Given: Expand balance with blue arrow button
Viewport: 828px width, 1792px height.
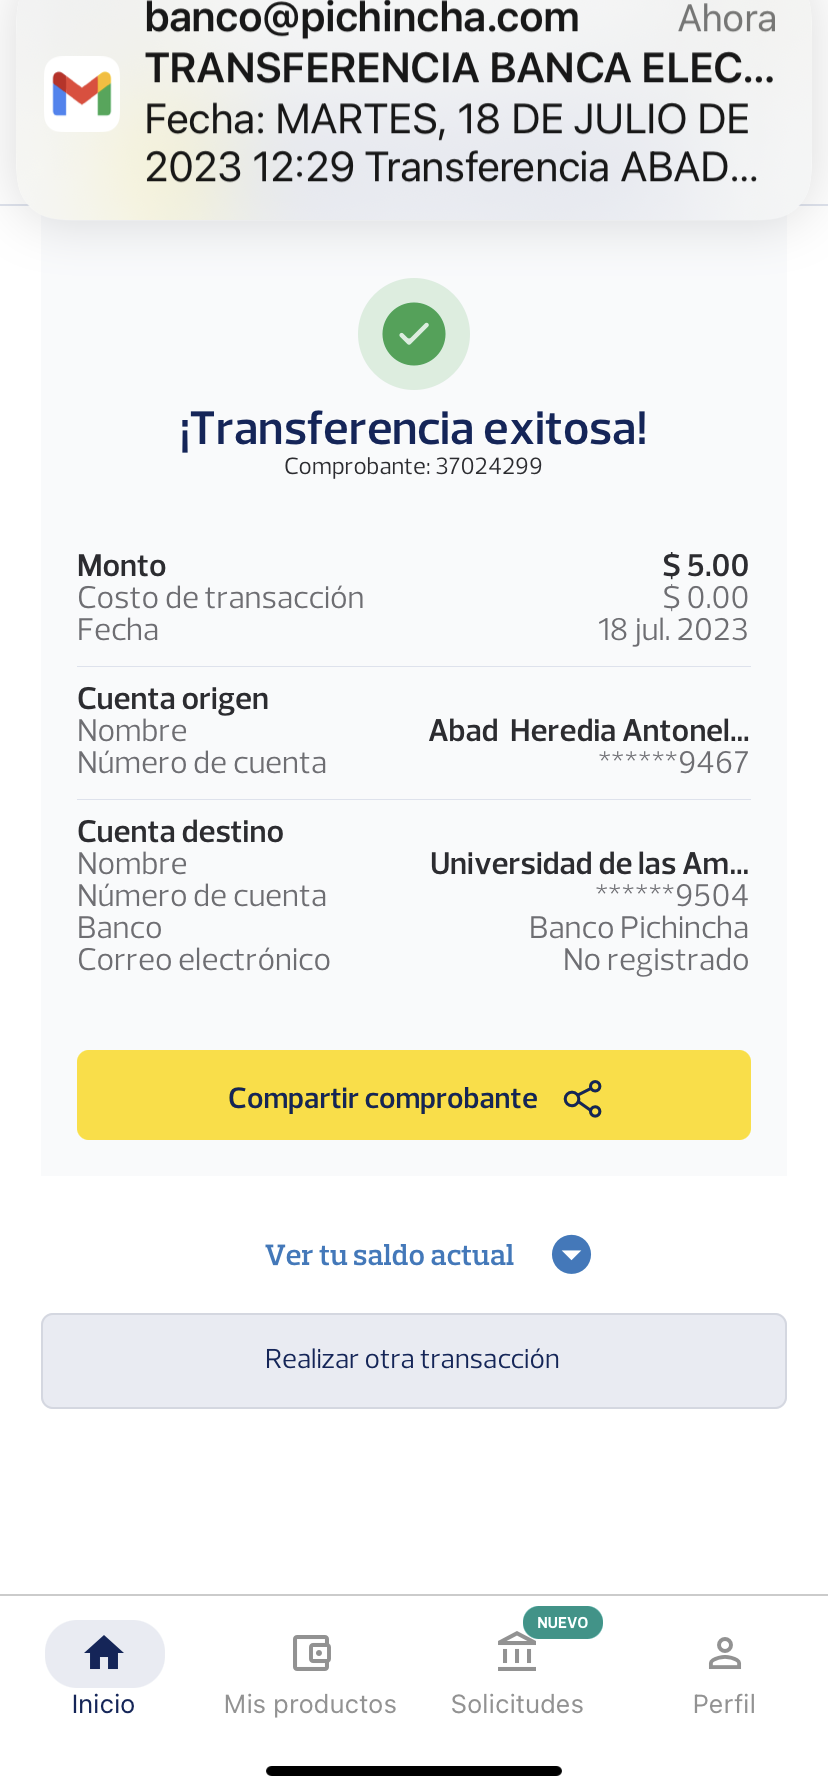Looking at the screenshot, I should (x=571, y=1255).
